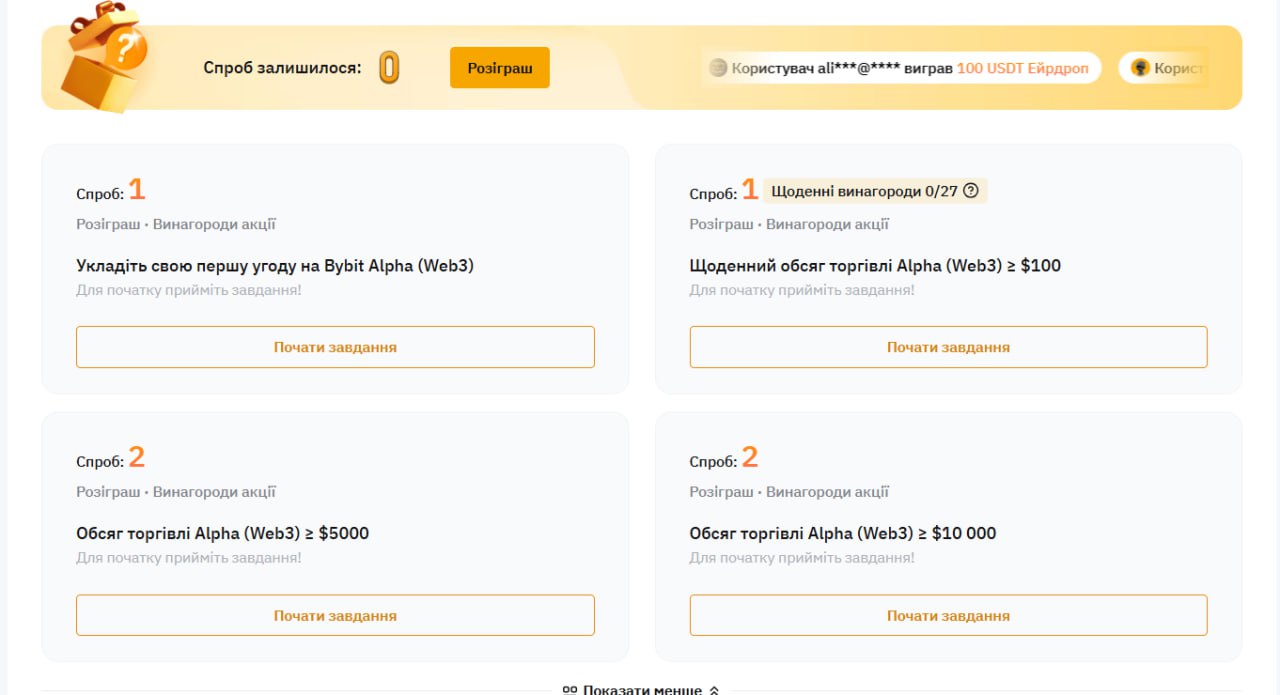
Task: Click Розіграш • Винагороди акції label in the first card
Action: pos(176,224)
